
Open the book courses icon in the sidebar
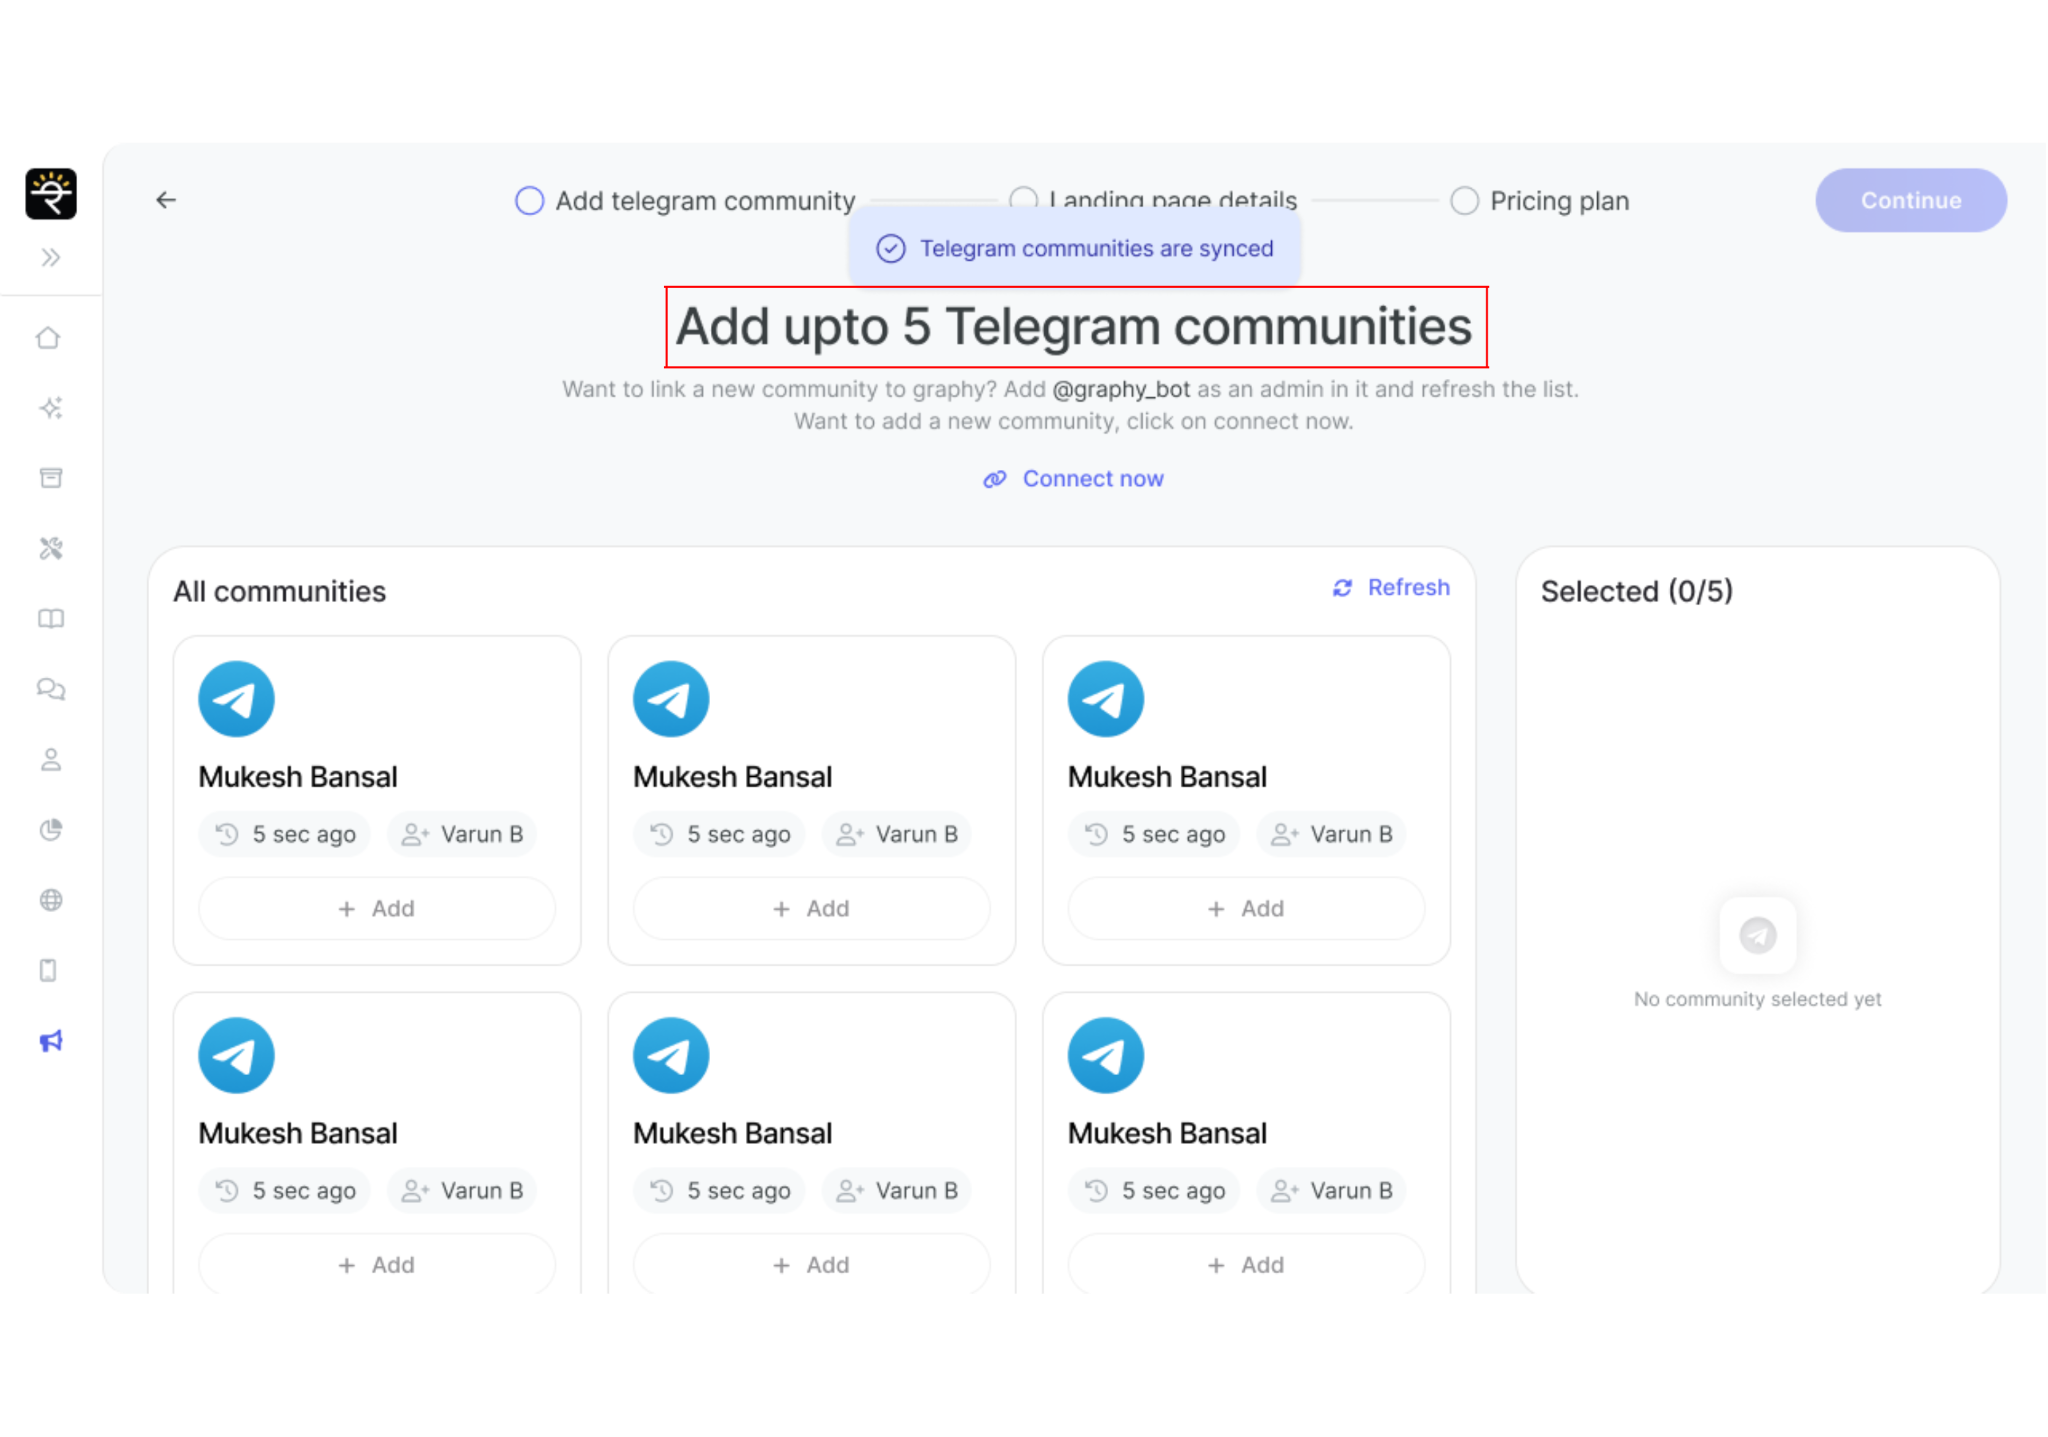coord(51,619)
